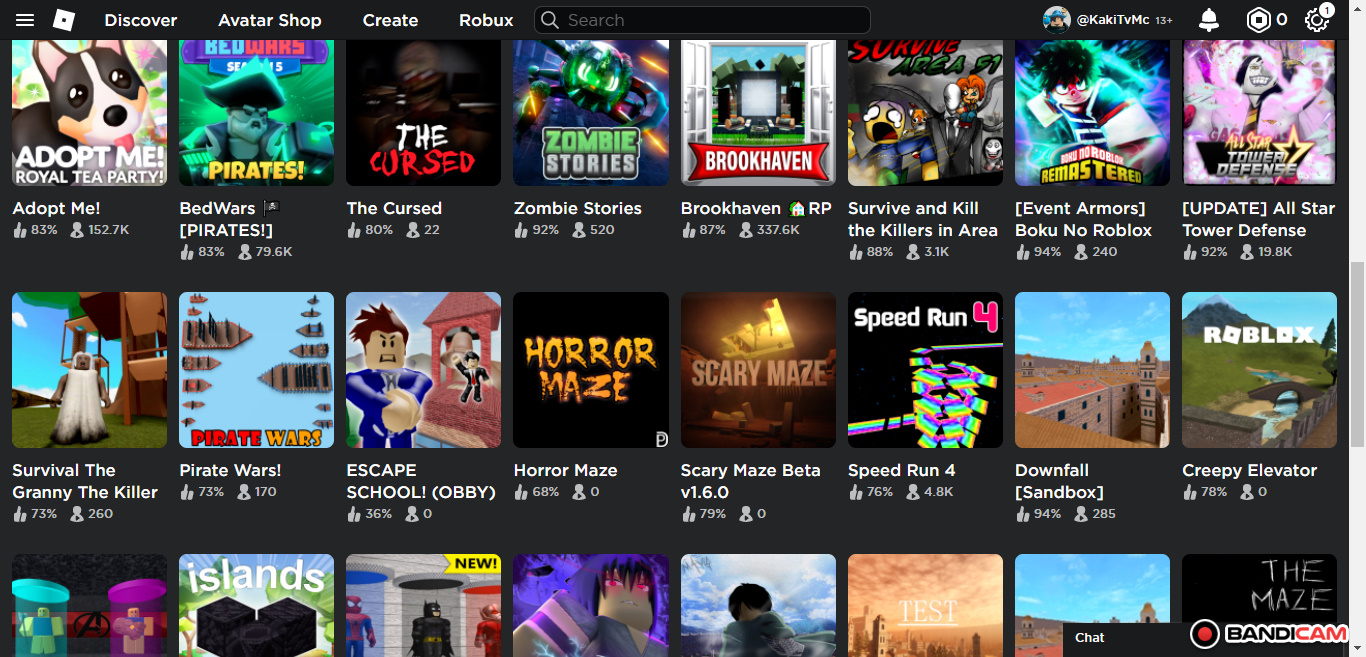
Task: Click the Bandicam record icon
Action: pos(1205,633)
